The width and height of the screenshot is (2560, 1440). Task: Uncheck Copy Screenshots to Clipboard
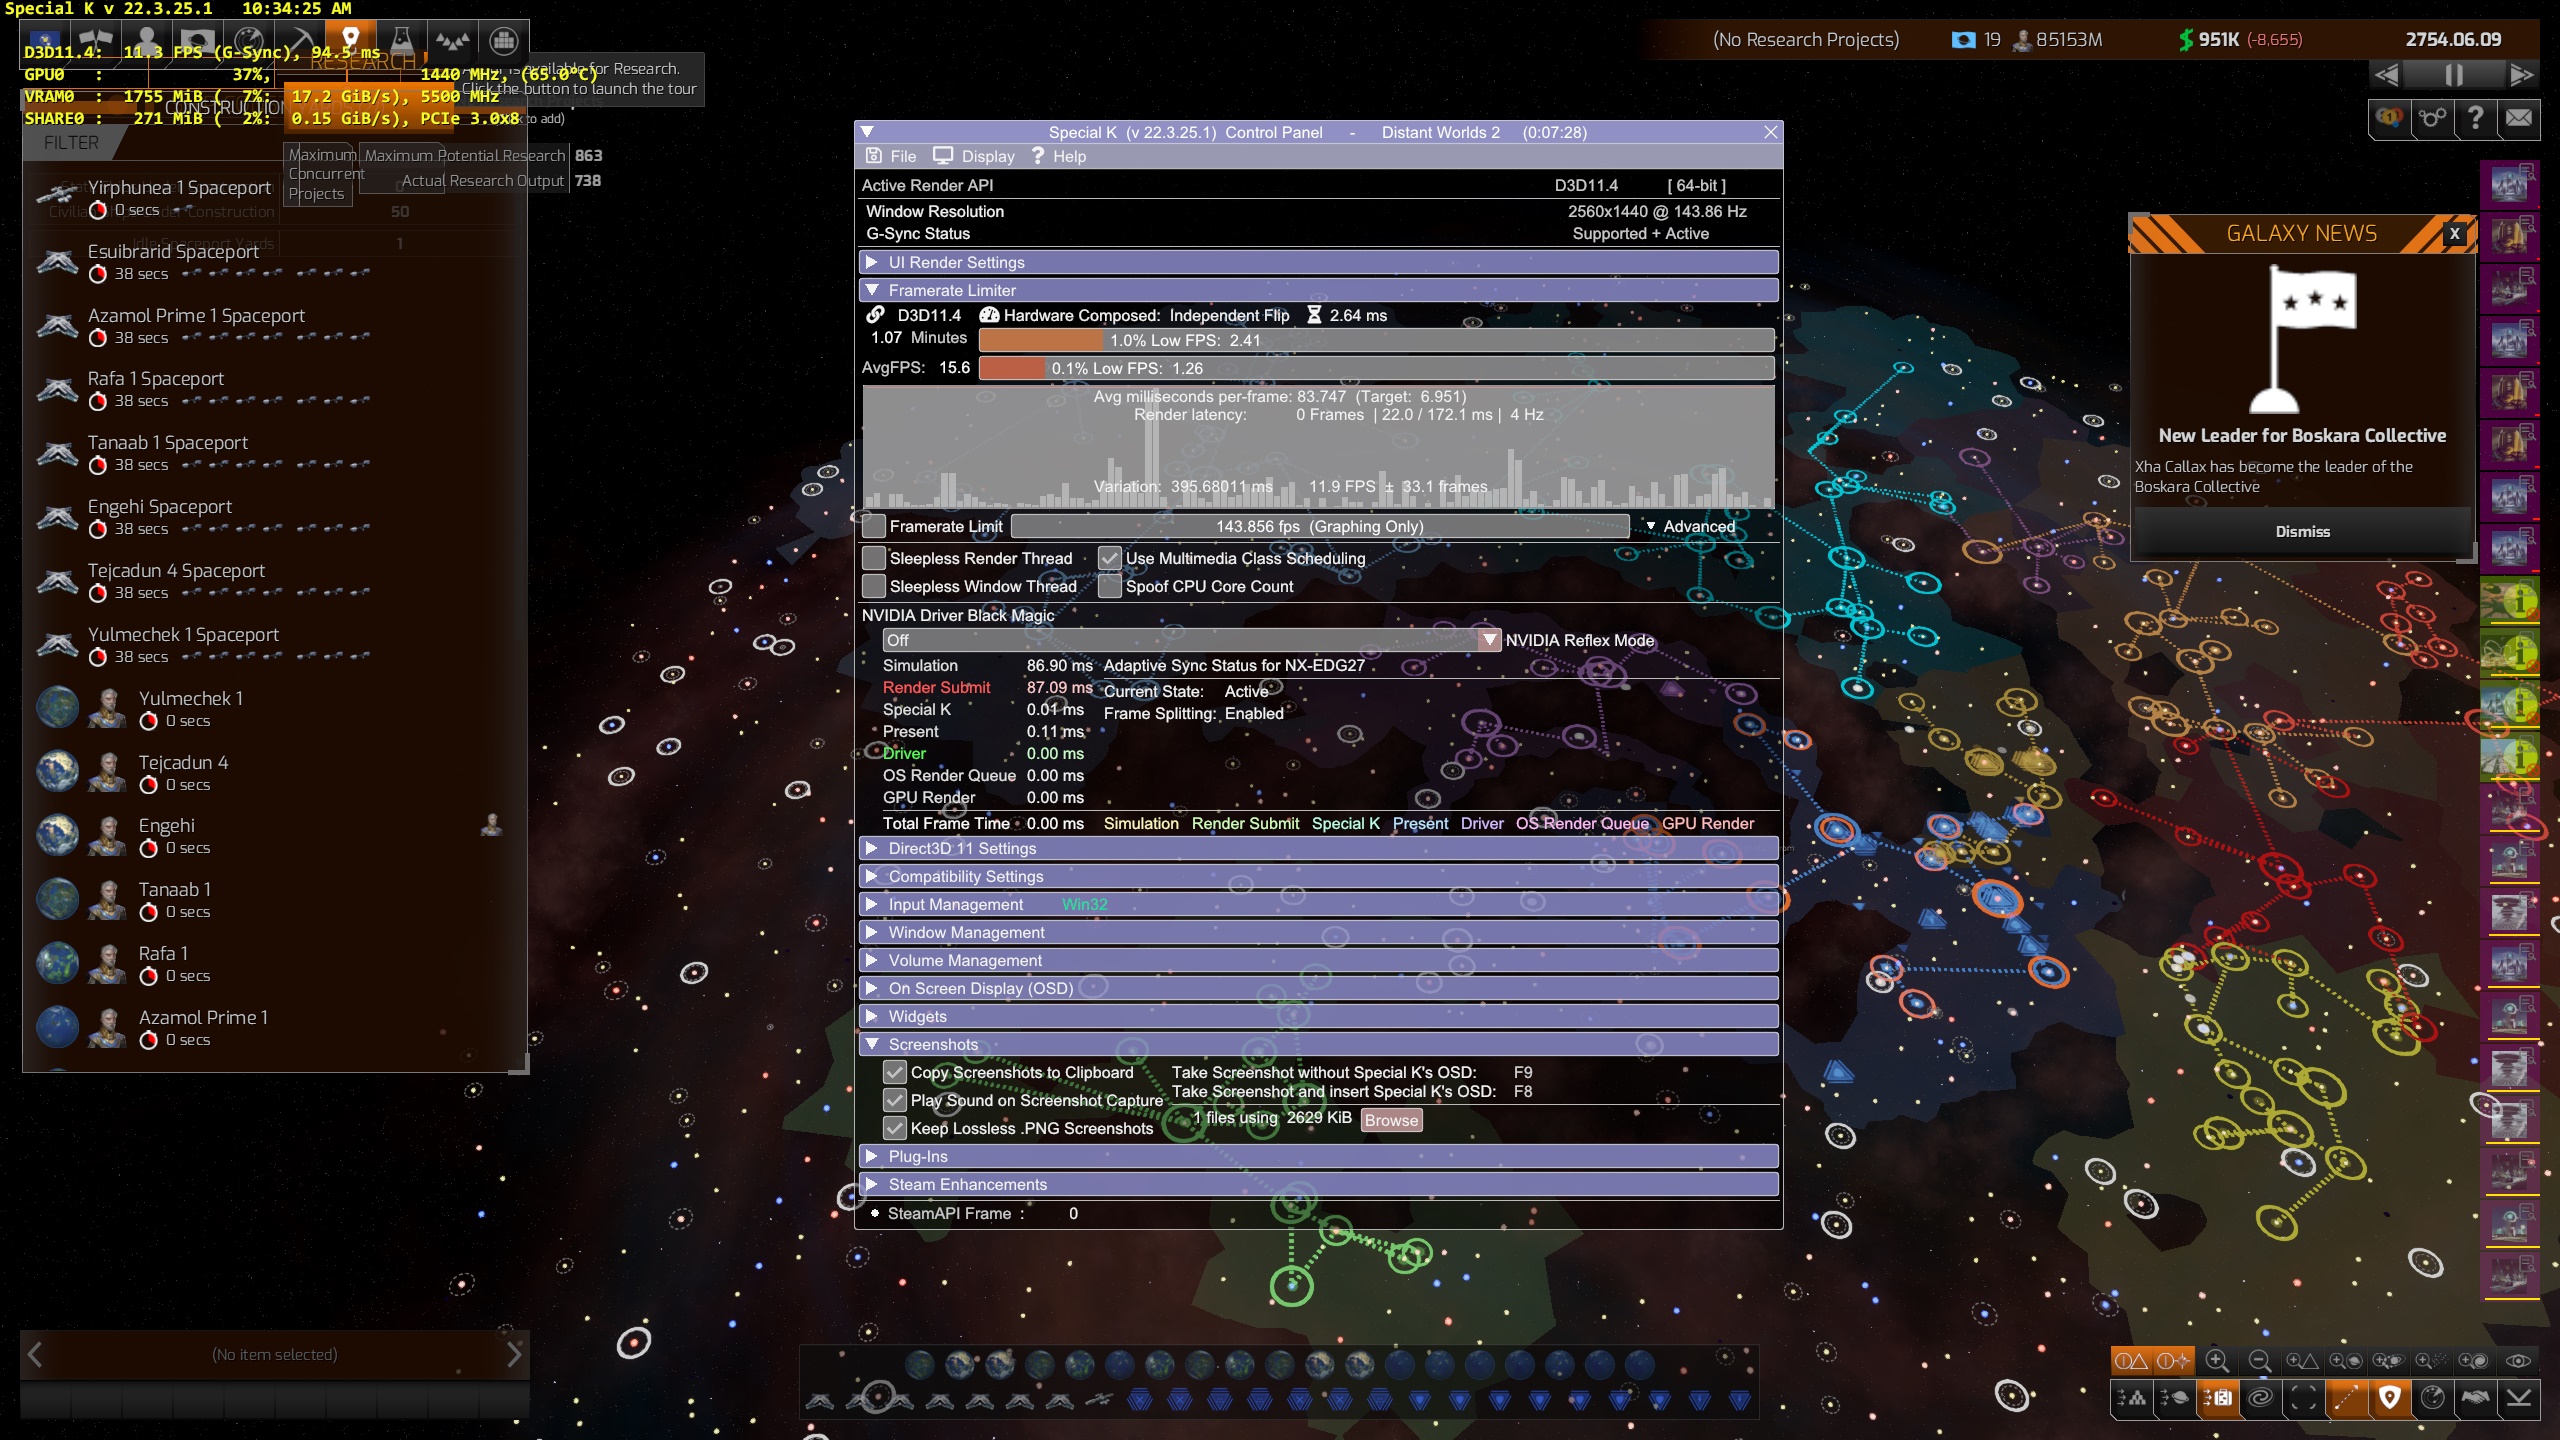895,1072
